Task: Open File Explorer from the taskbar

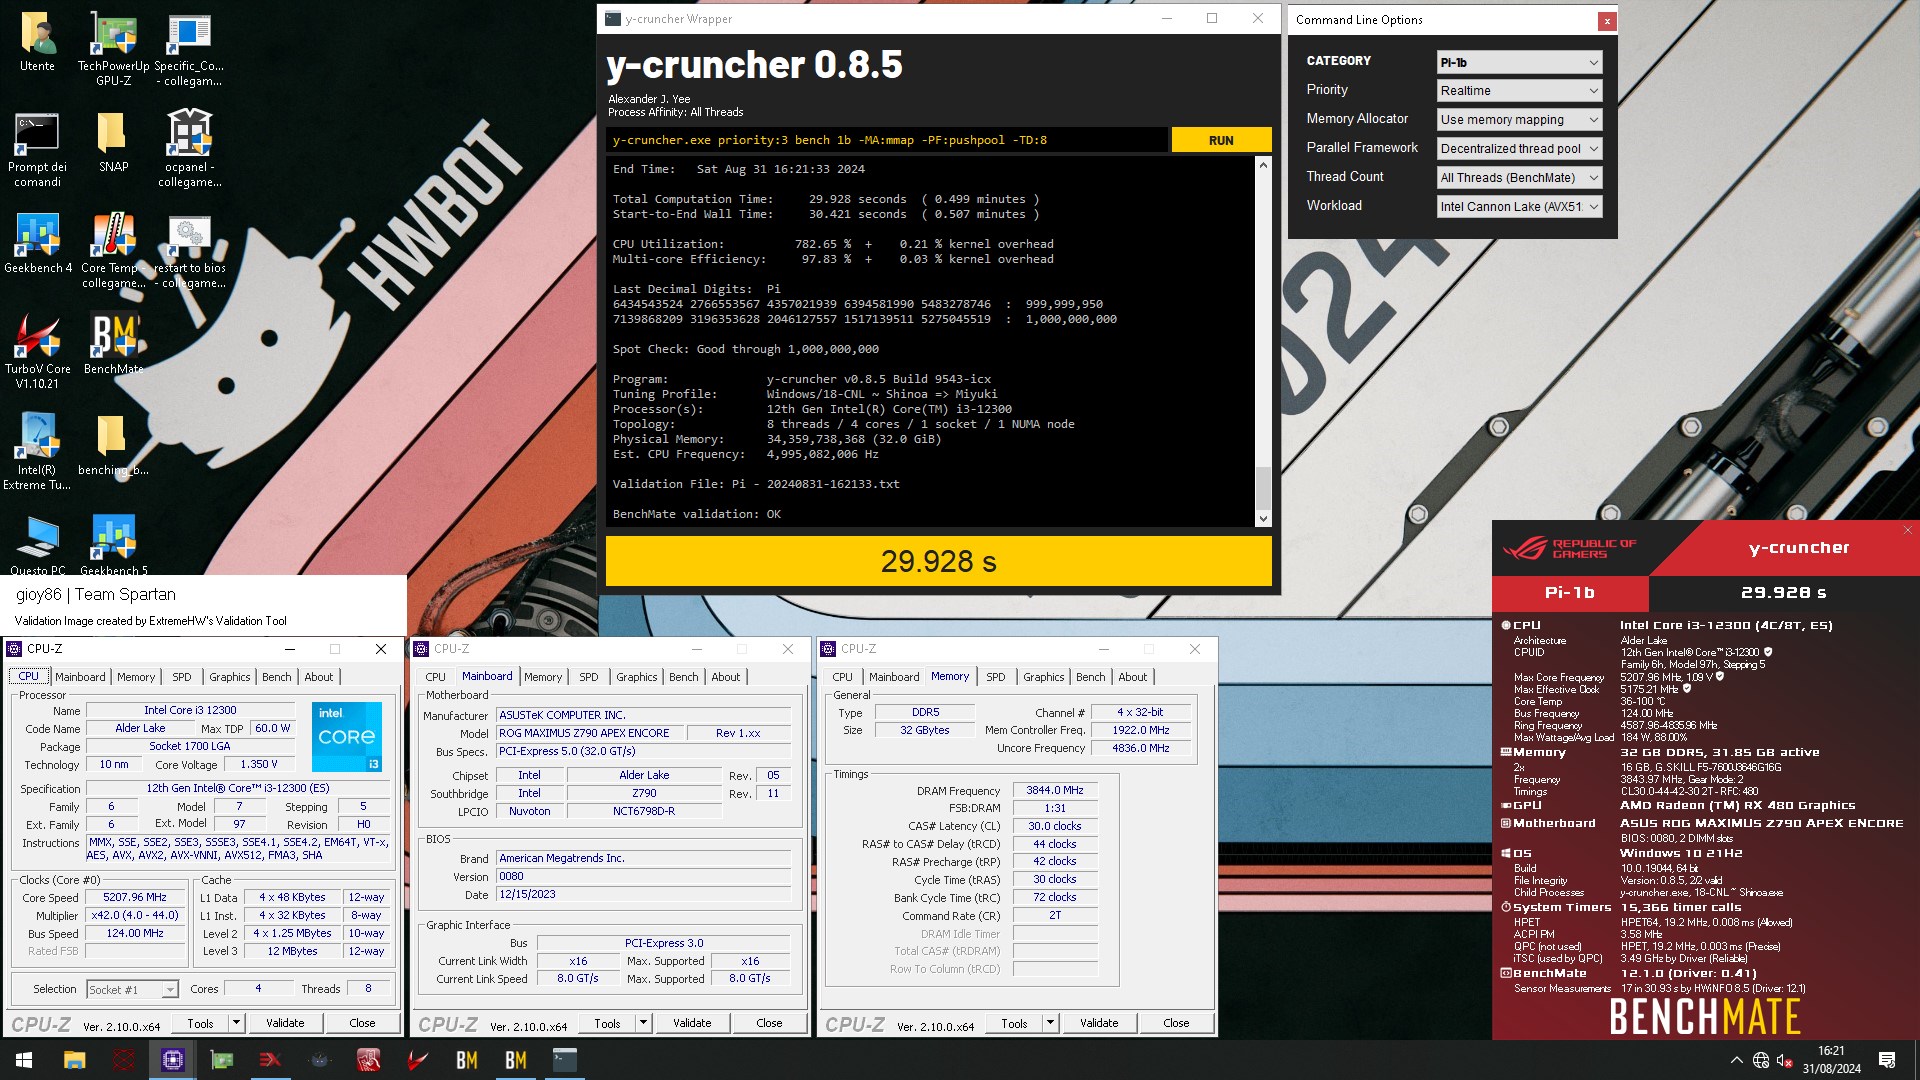Action: click(74, 1060)
